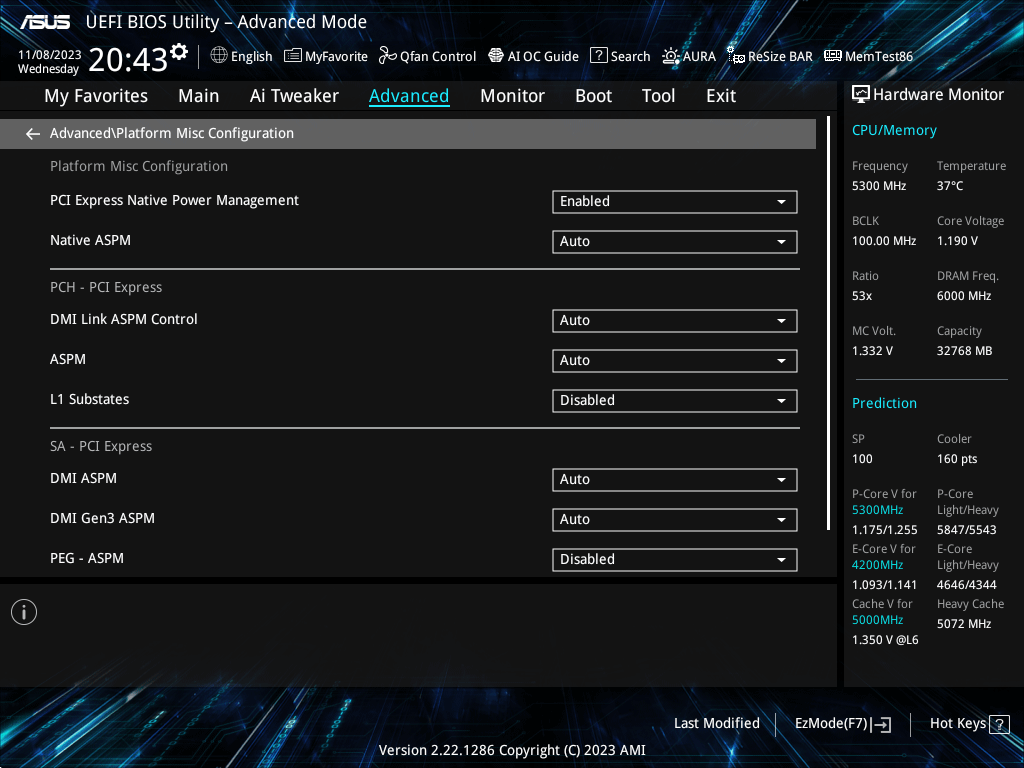
Task: Click the 32768 MB capacity value
Action: 965,351
